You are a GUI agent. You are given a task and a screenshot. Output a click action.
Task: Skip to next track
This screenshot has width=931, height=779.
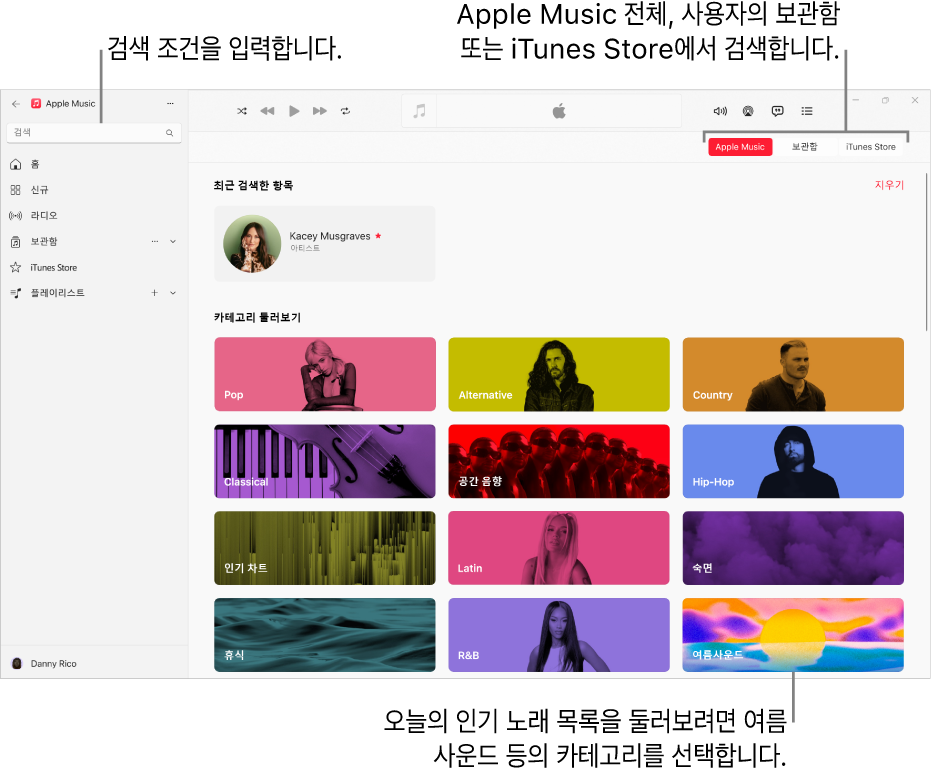click(x=320, y=111)
